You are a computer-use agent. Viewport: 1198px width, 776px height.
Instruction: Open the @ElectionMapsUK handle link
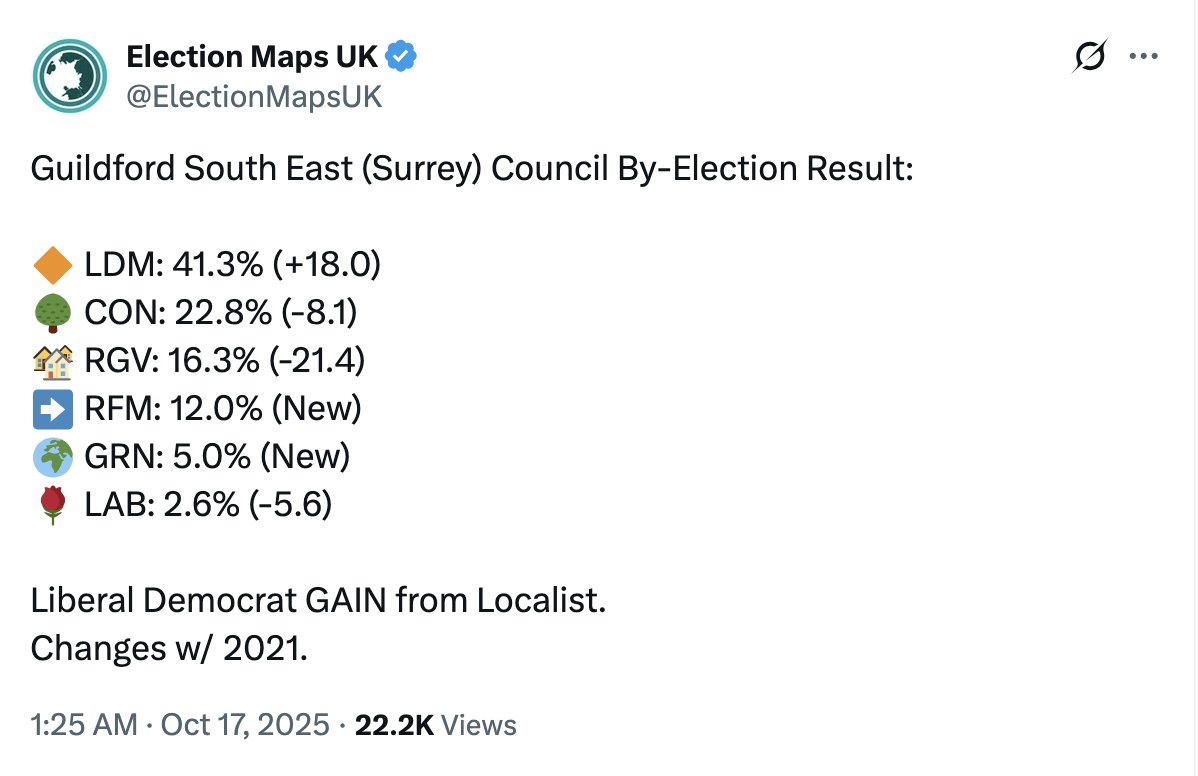(254, 97)
